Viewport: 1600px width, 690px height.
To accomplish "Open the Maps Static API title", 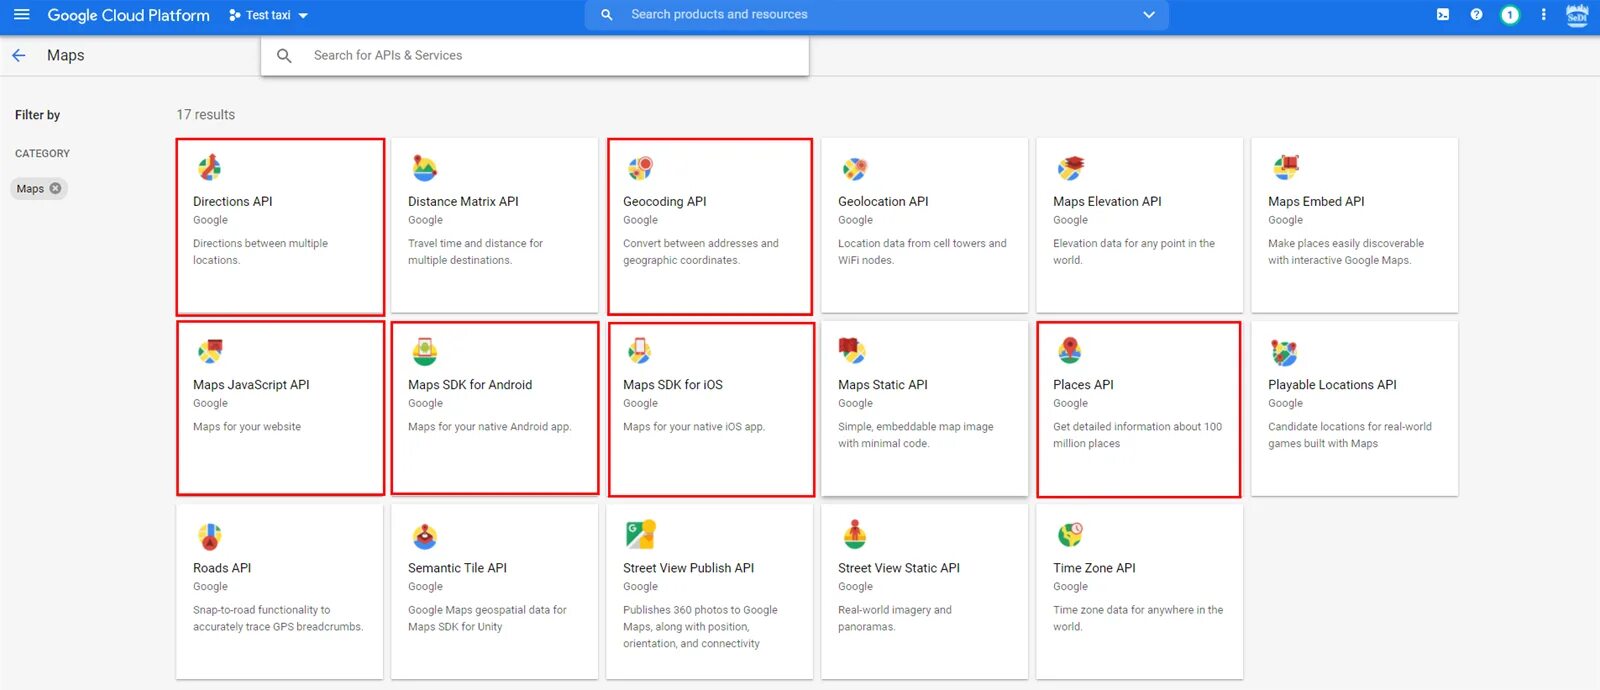I will pyautogui.click(x=883, y=384).
